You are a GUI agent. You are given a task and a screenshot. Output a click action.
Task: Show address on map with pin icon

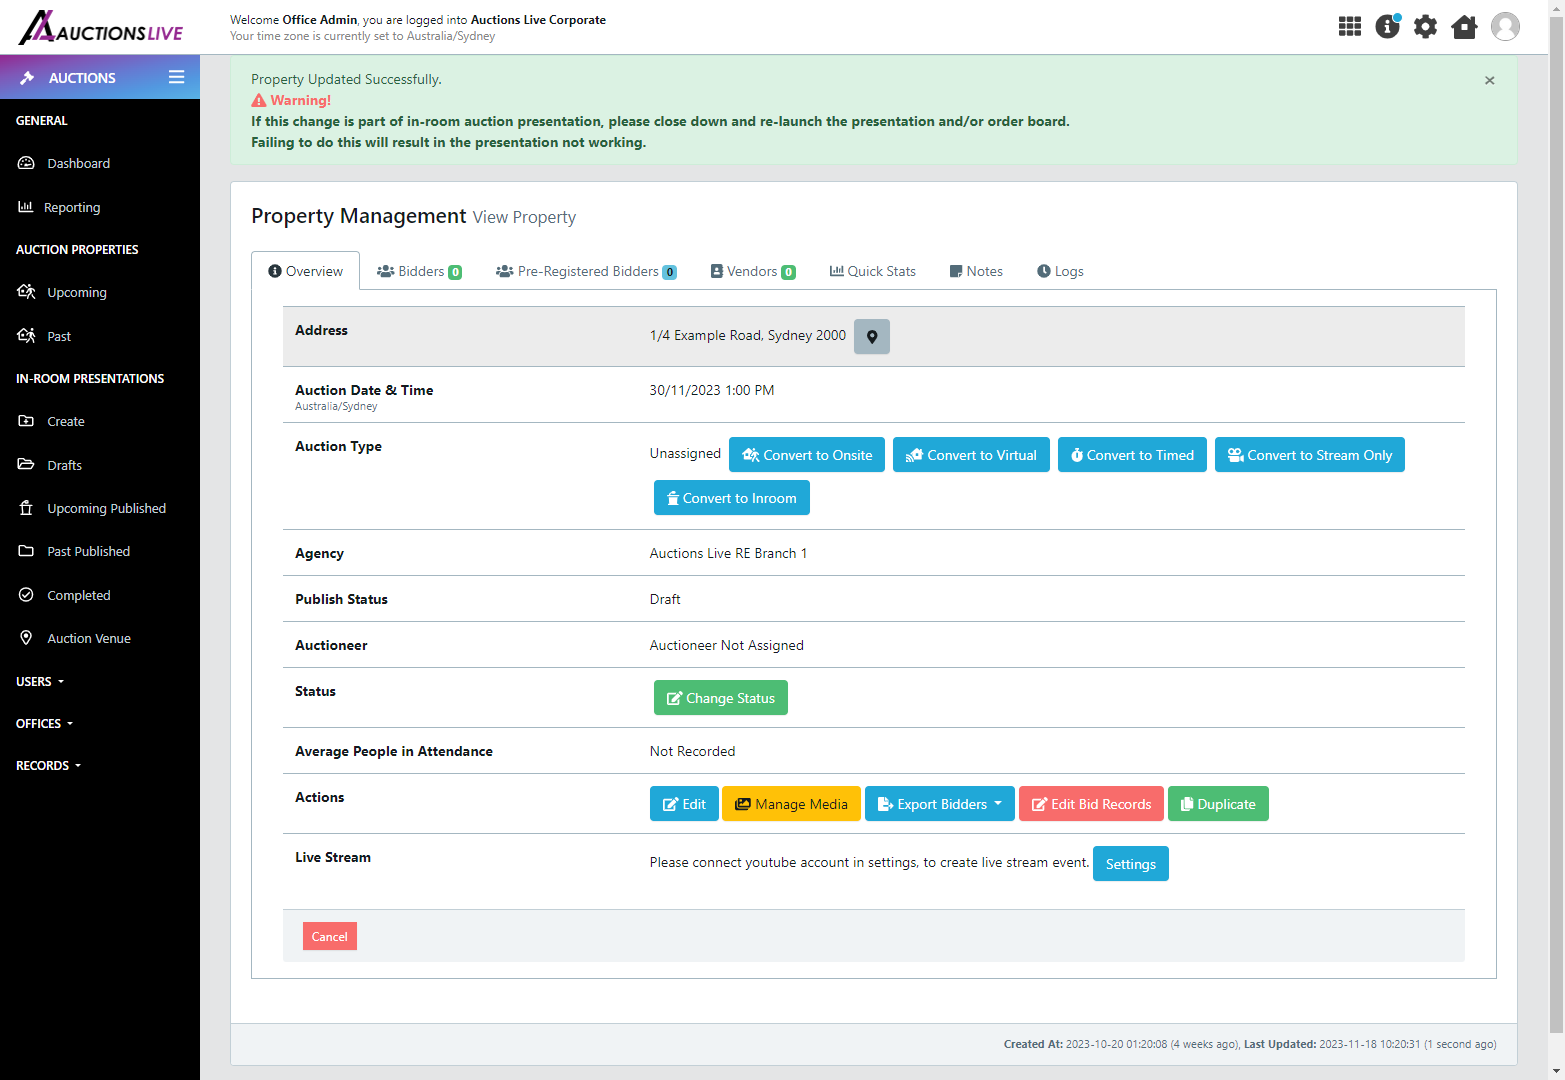pyautogui.click(x=872, y=337)
